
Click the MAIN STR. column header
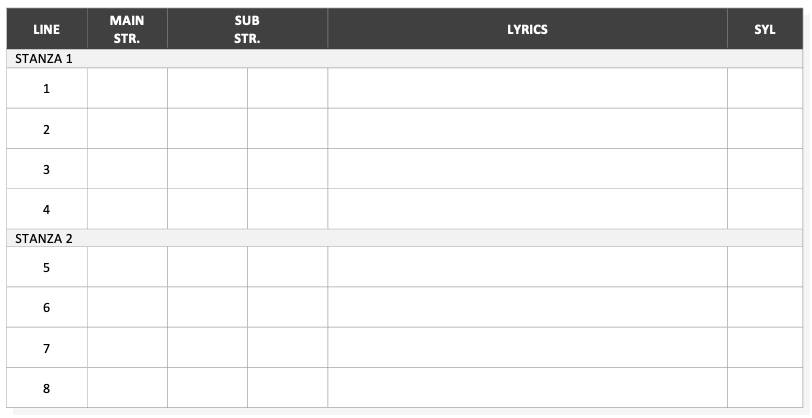click(127, 29)
